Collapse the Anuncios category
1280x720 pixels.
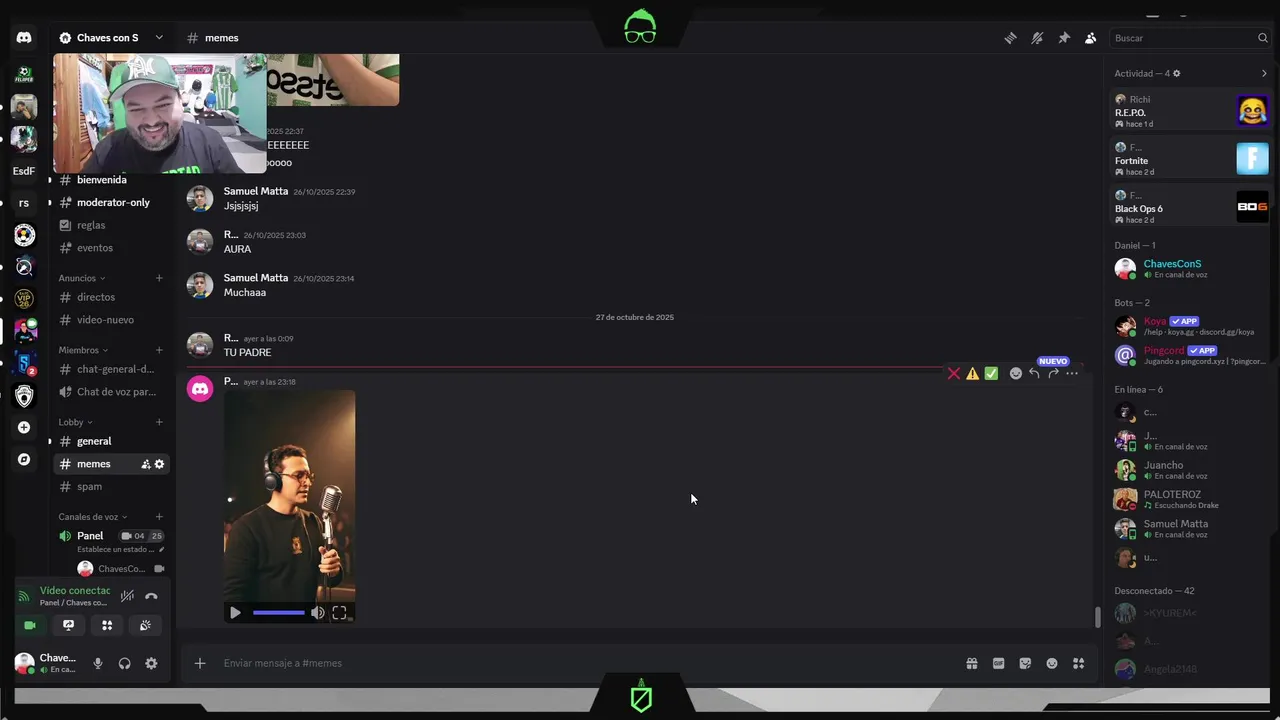tap(82, 278)
